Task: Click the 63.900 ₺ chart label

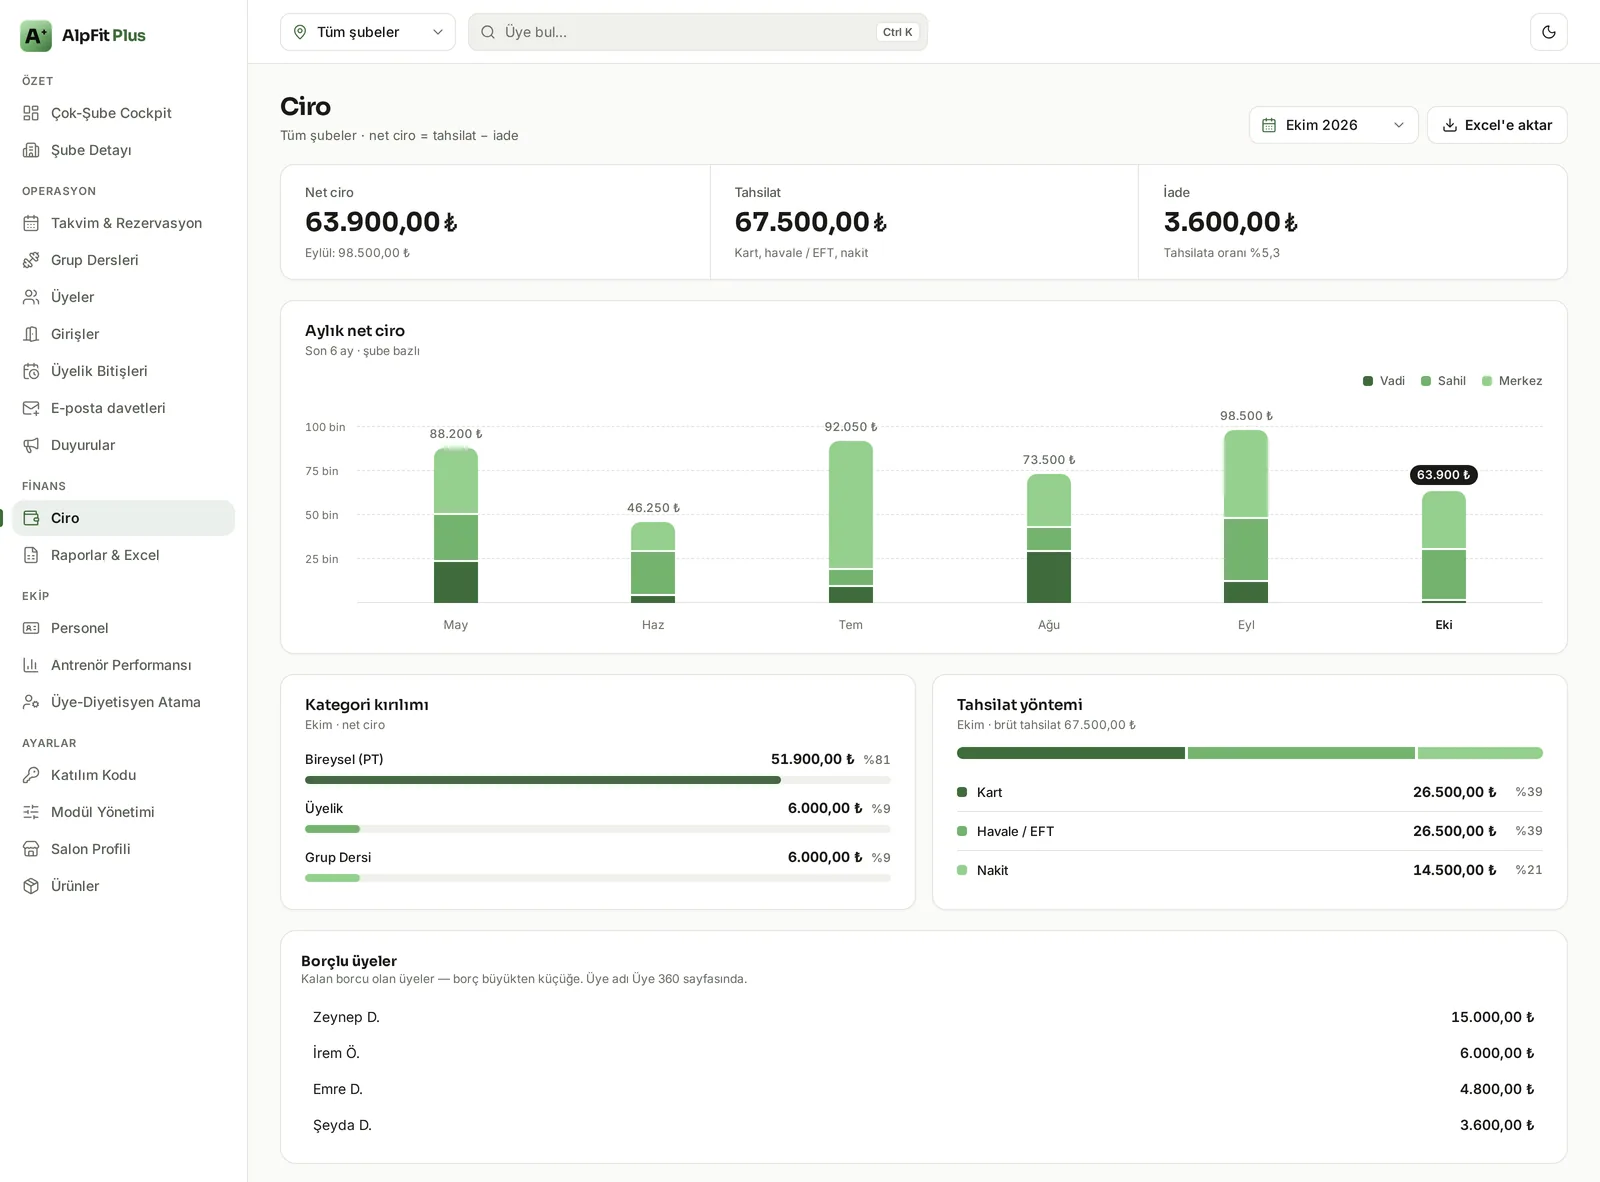Action: pos(1444,475)
